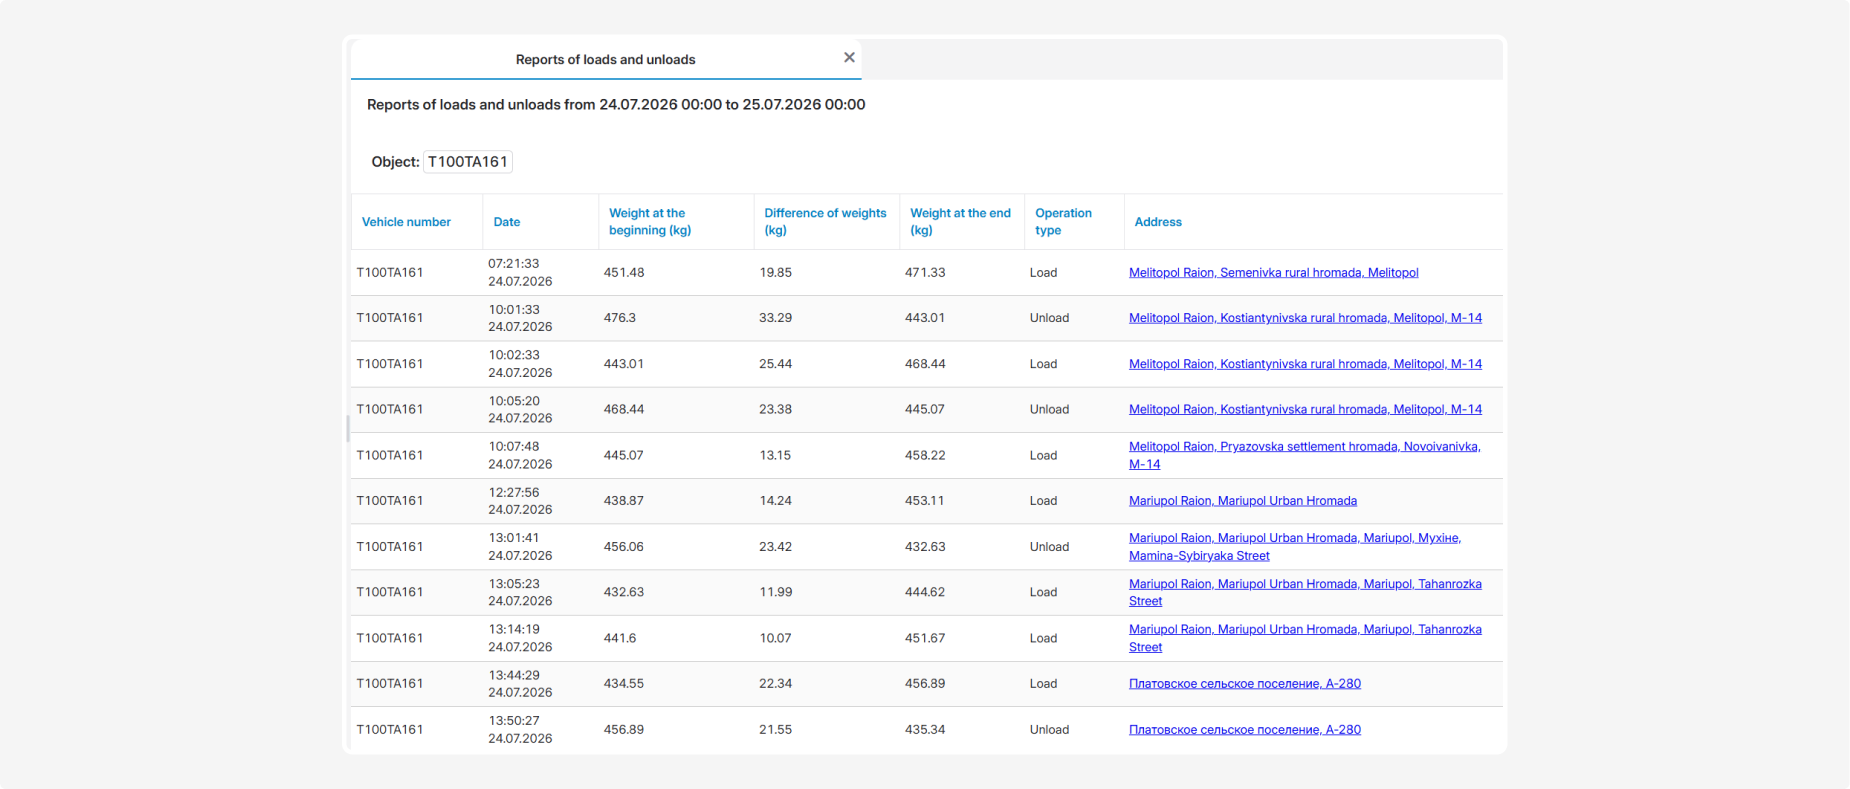Open the 10:01:33 Kostiantynivska hromada address link

coord(1305,318)
